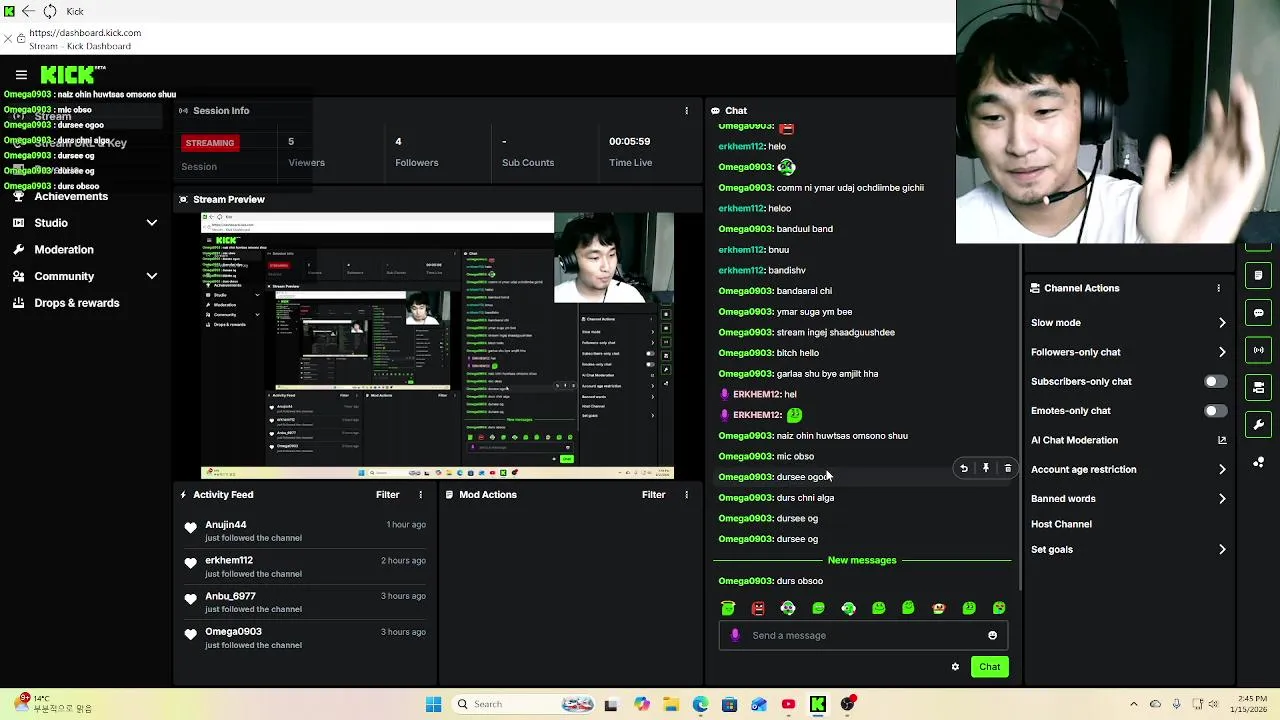Viewport: 1280px width, 720px height.
Task: Click the Stream Preview video thumbnail
Action: pos(437,346)
